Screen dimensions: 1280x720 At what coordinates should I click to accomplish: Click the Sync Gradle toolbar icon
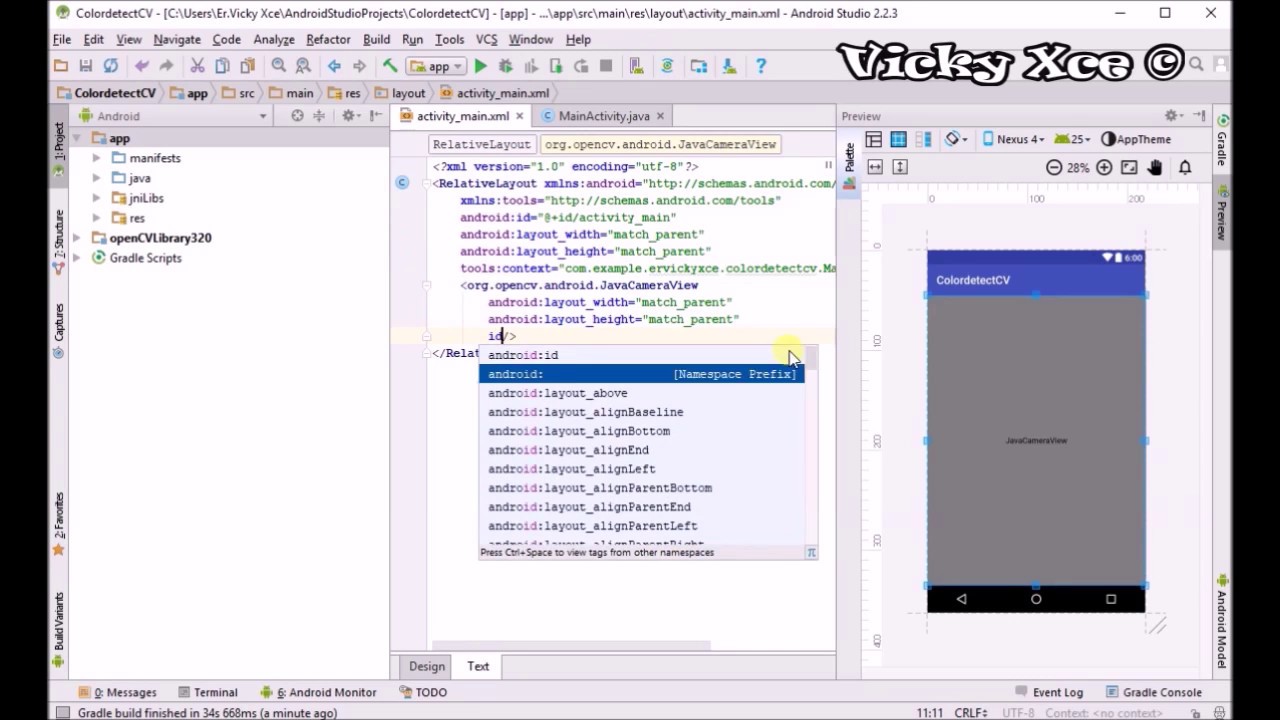pos(668,66)
